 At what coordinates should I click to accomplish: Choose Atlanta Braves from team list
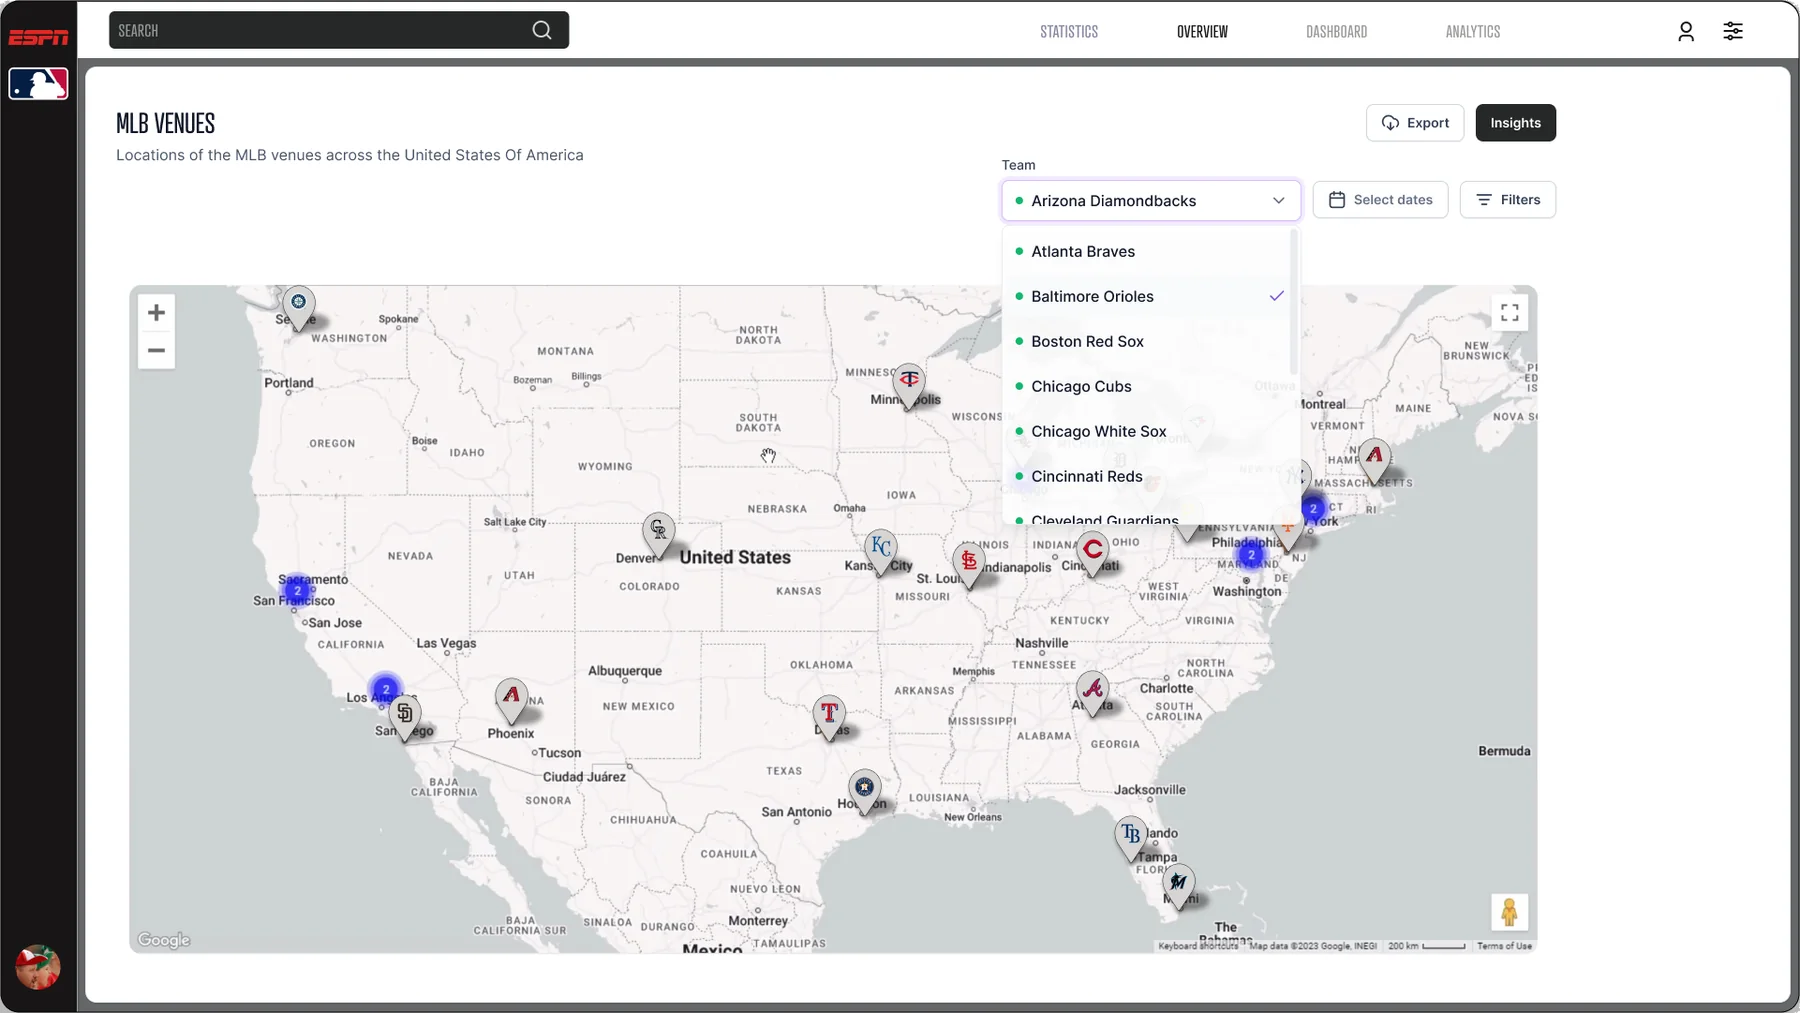click(1147, 251)
